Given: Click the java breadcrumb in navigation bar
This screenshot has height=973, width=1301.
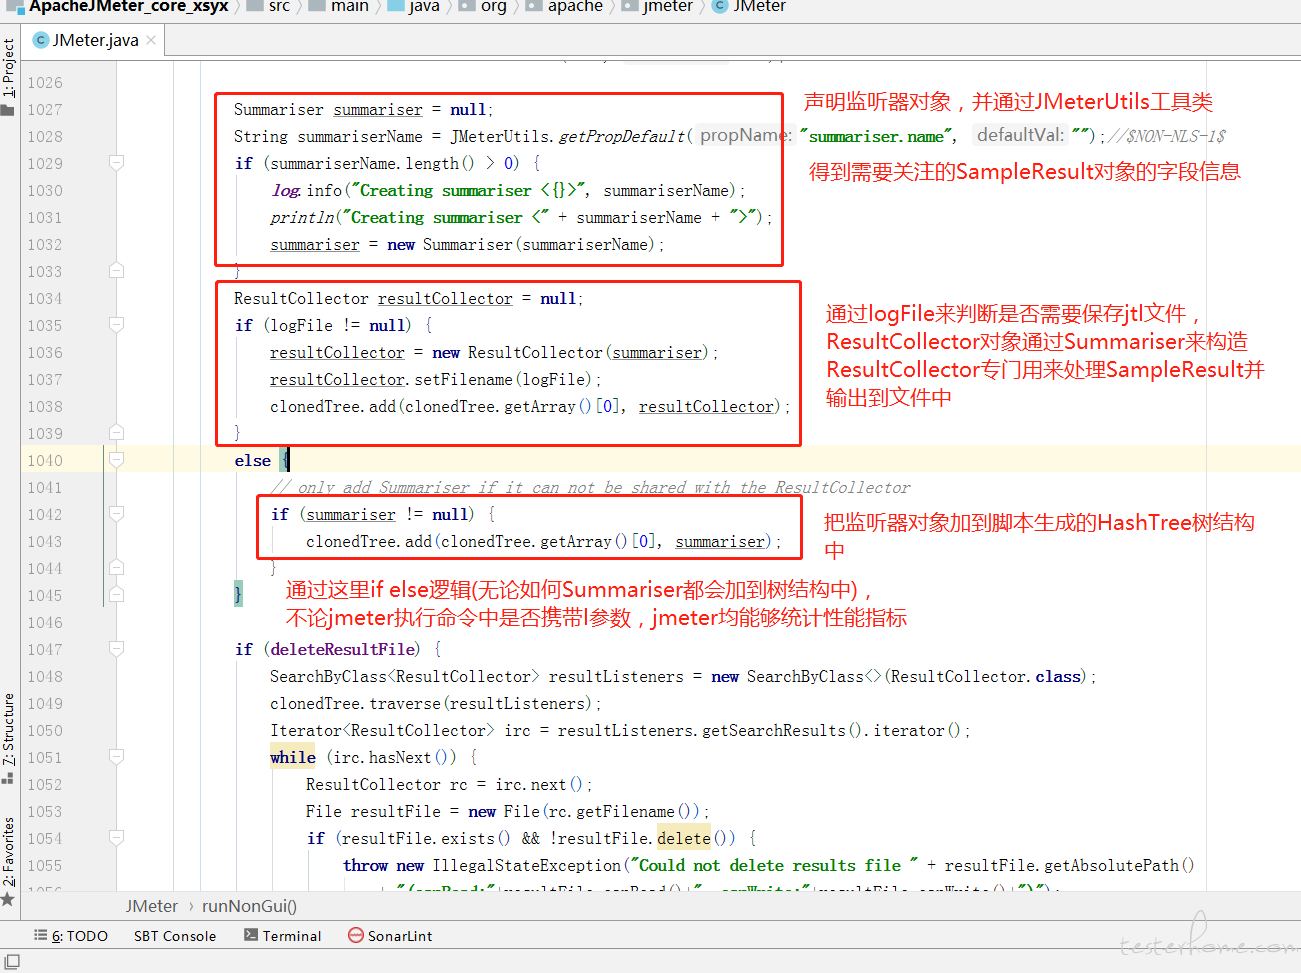Looking at the screenshot, I should click(424, 7).
